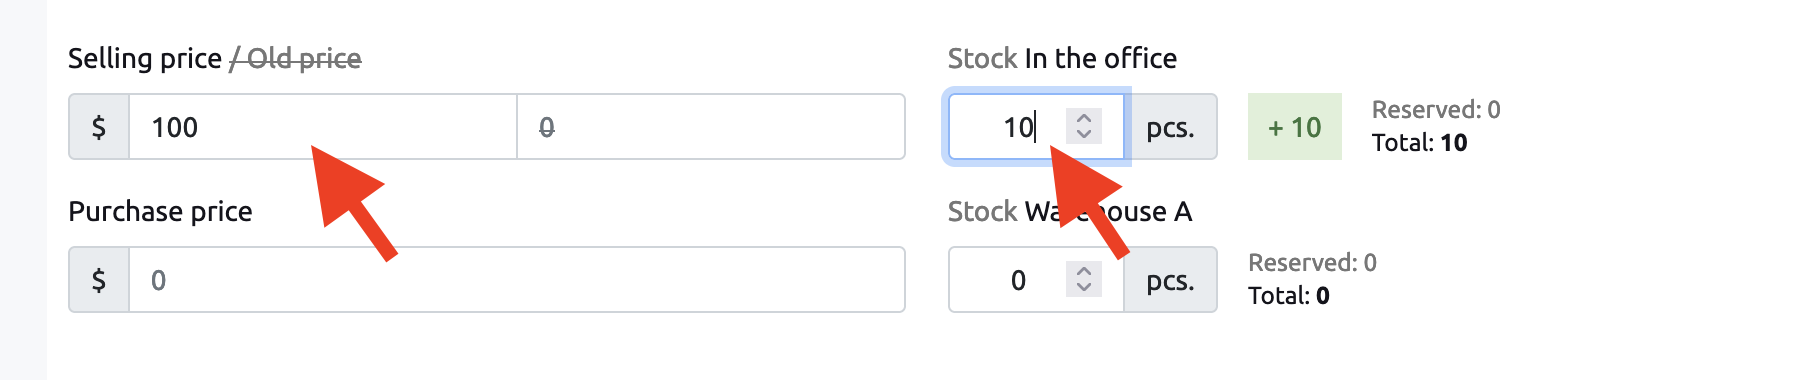The image size is (1816, 380).
Task: Click the pcs. unit next to Warehouse A stock
Action: pyautogui.click(x=1171, y=280)
